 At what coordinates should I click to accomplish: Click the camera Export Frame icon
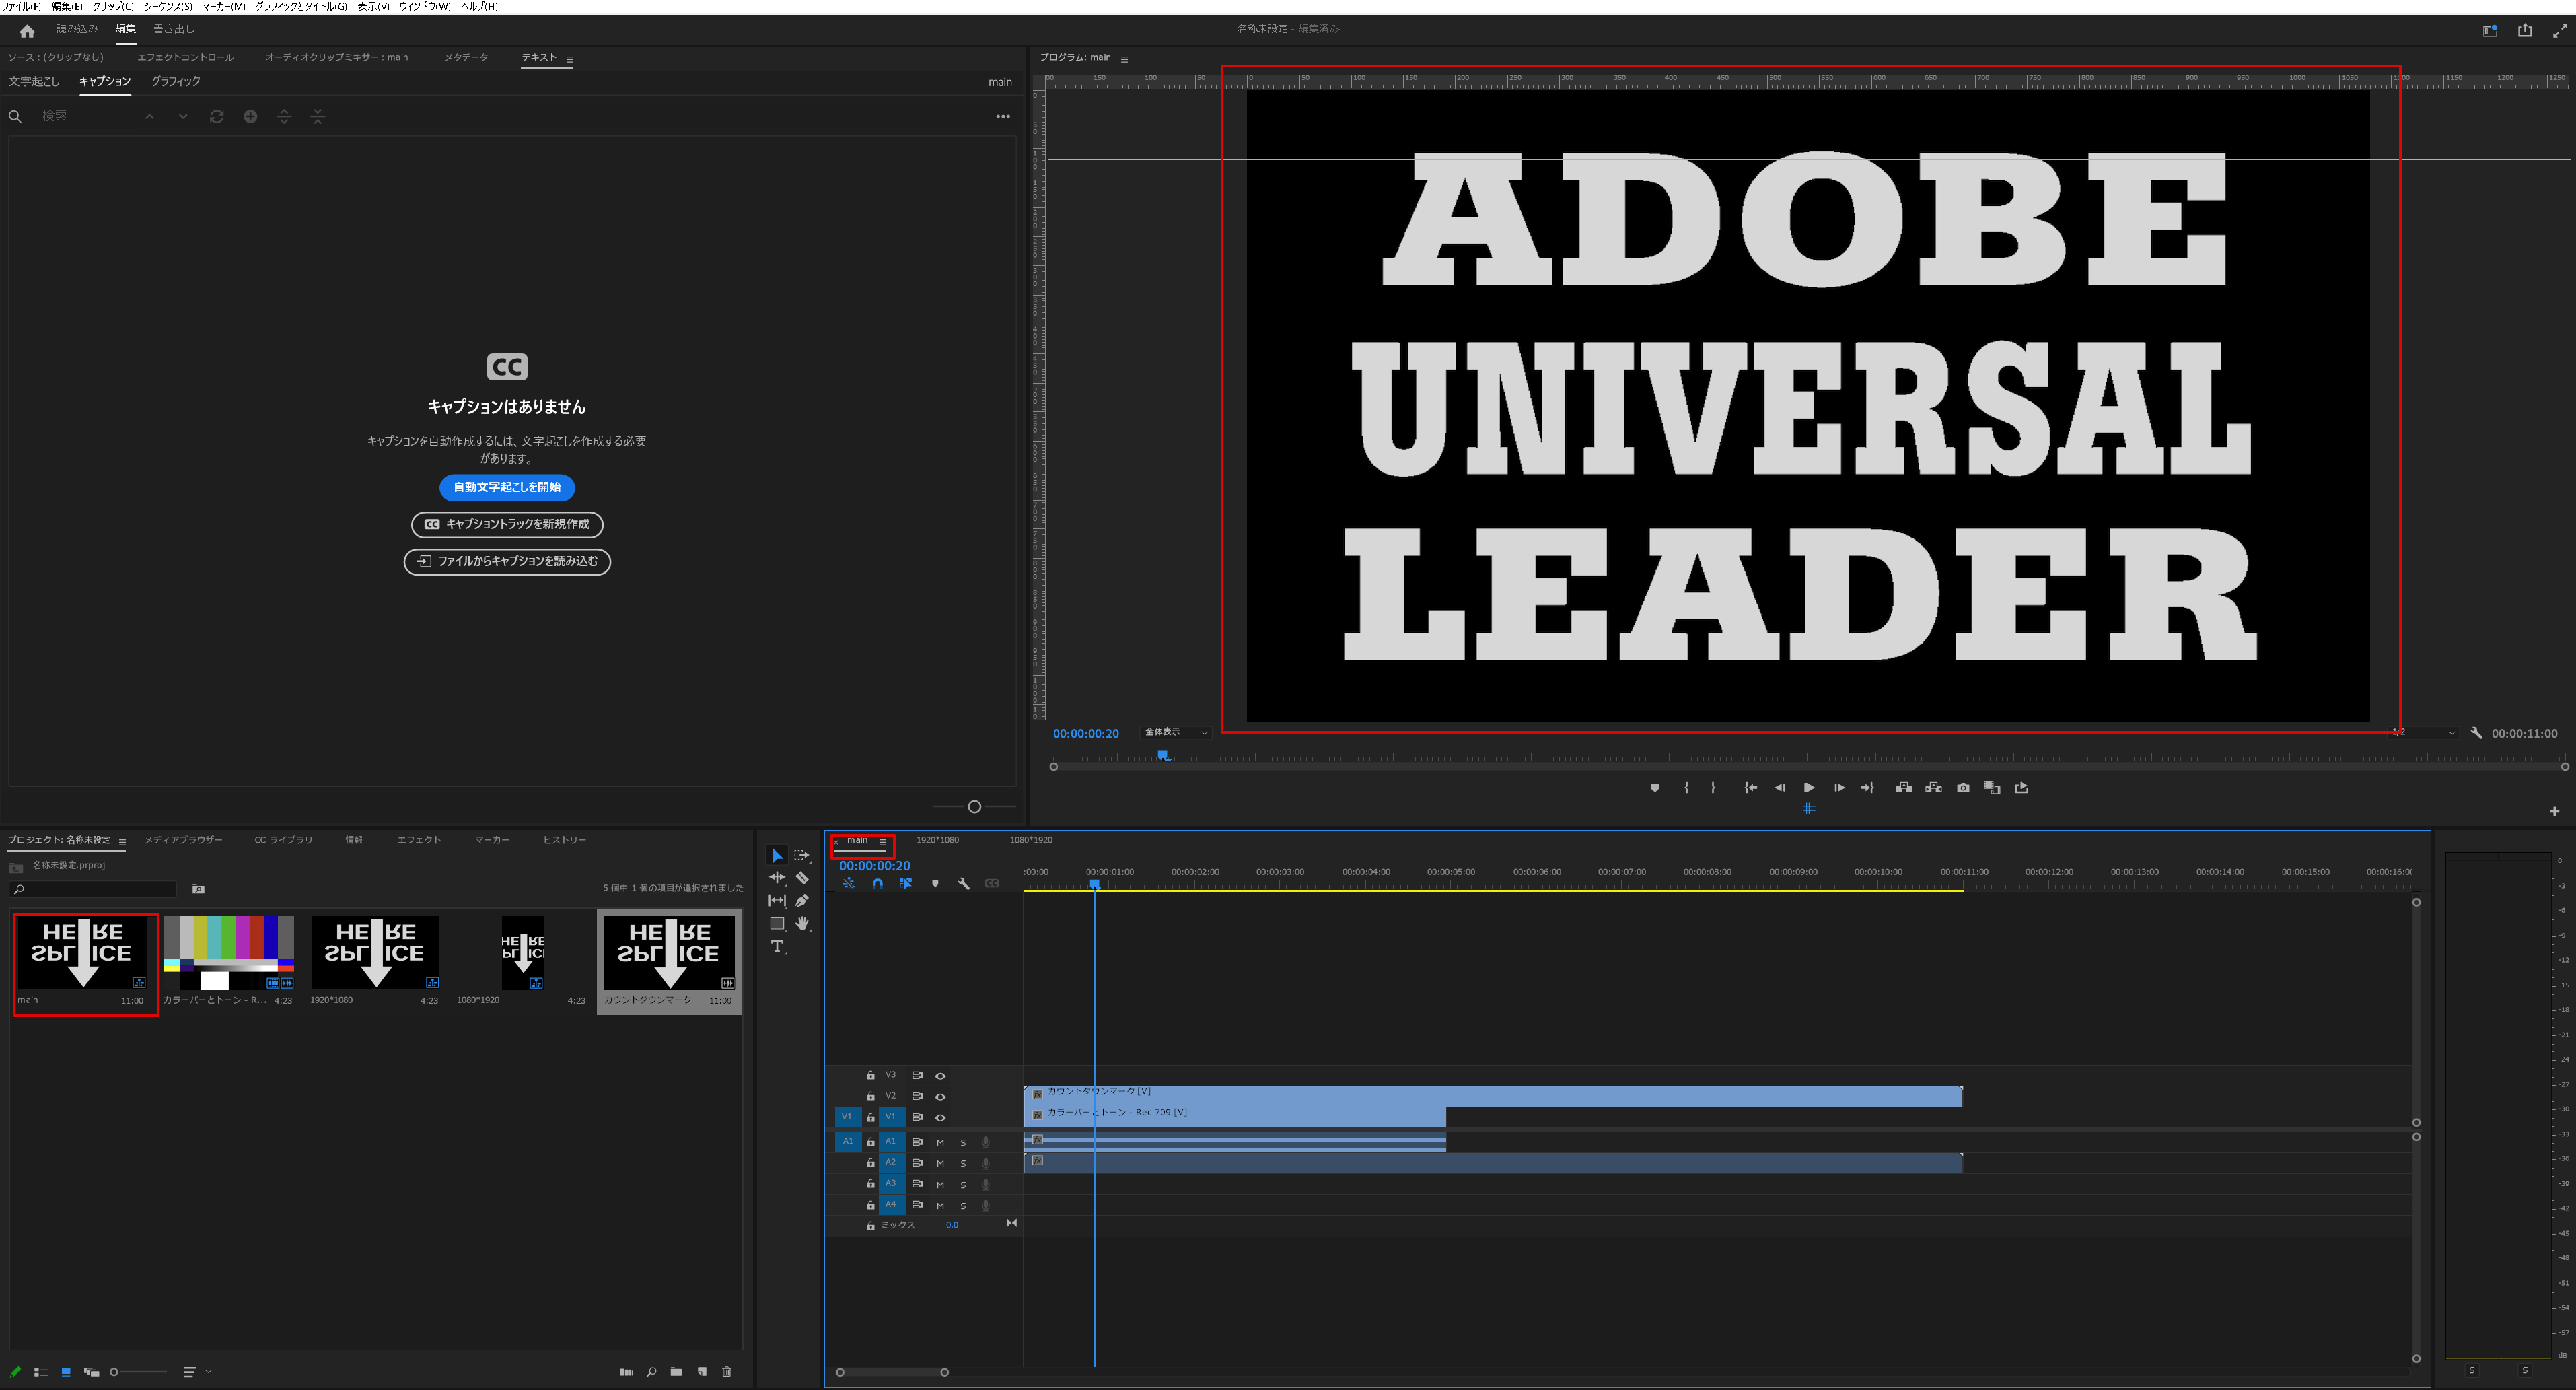point(1962,787)
